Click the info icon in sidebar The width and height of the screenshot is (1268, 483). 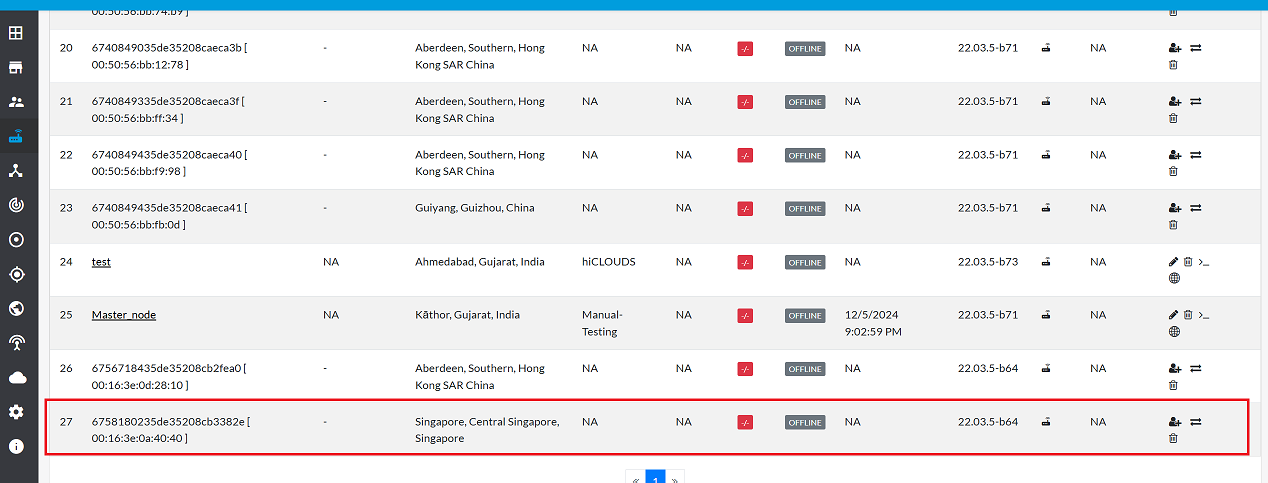(x=16, y=446)
